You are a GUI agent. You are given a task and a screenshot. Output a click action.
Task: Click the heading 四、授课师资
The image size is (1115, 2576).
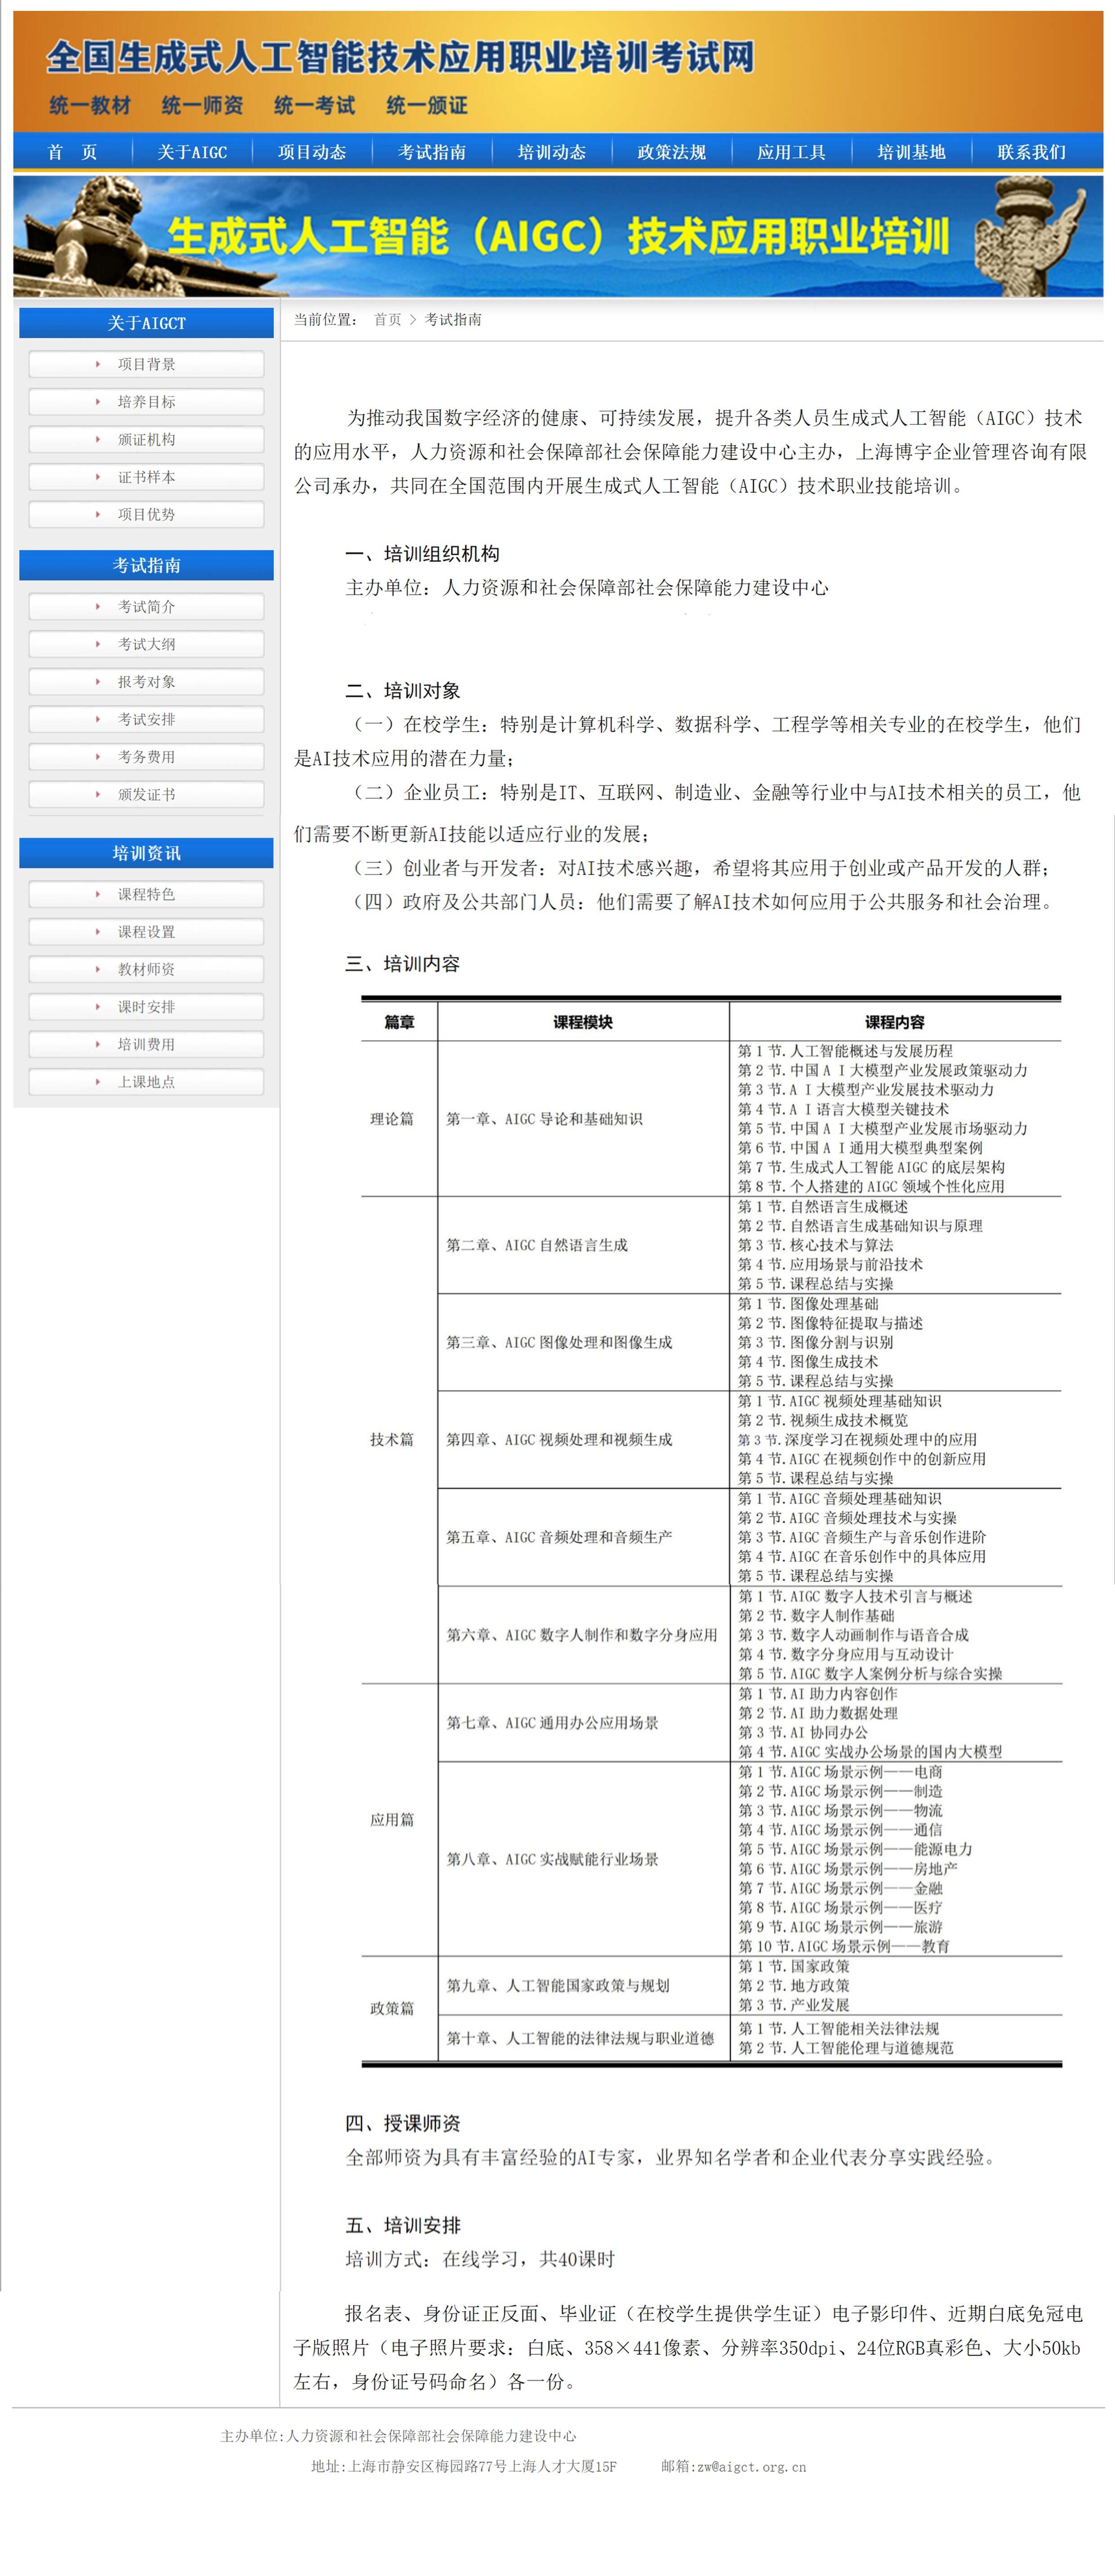[403, 2123]
